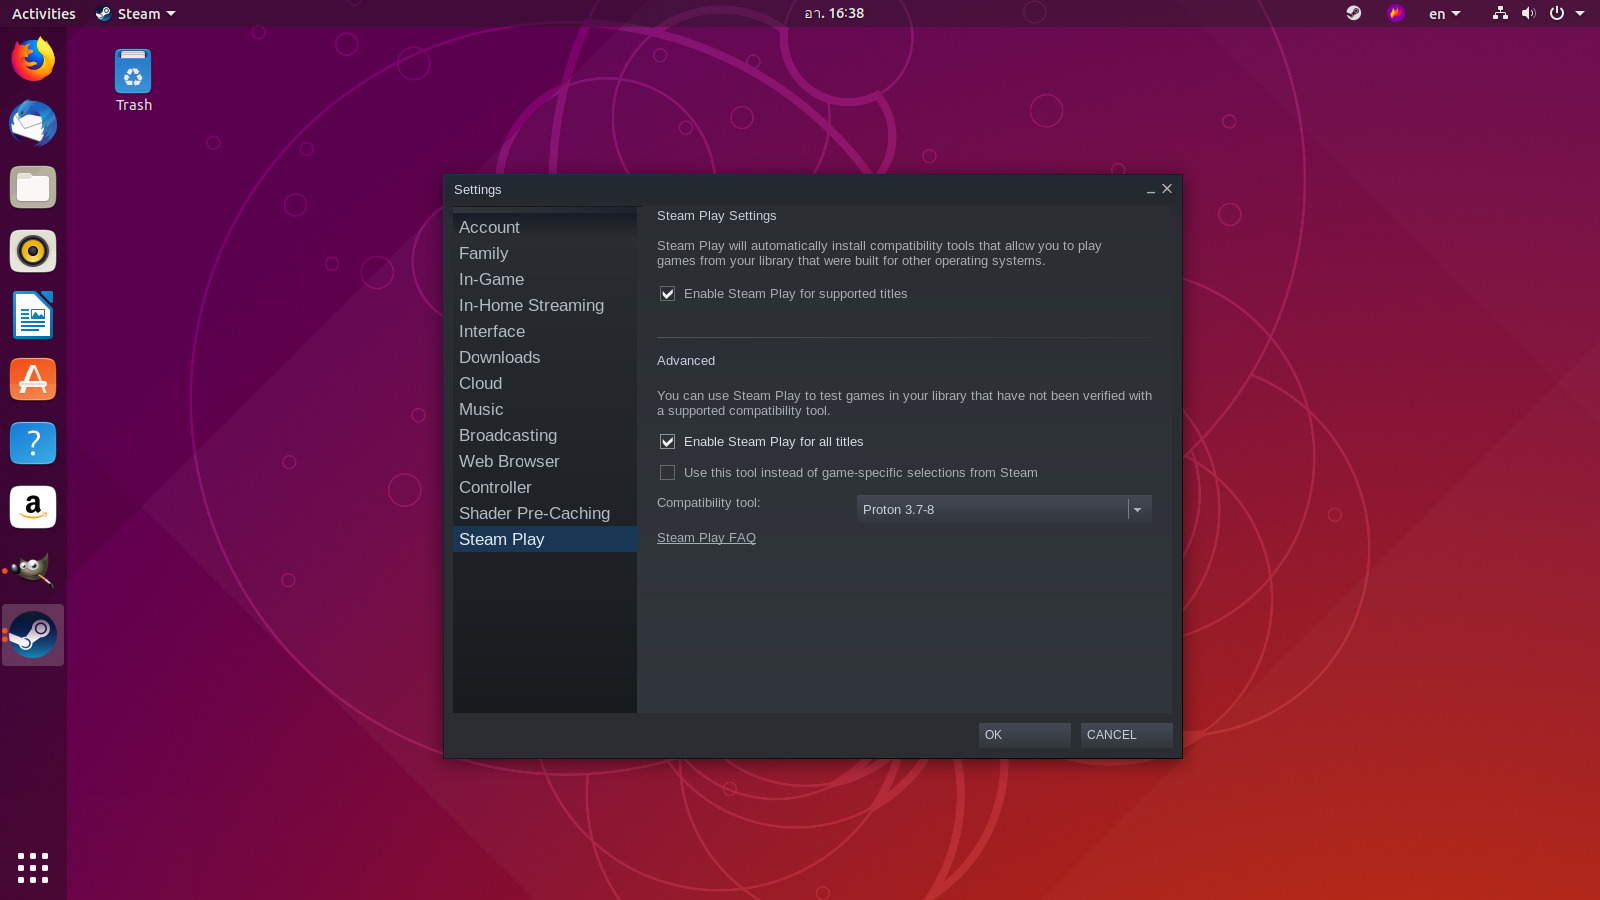Open the volume indicator in top bar
This screenshot has height=900, width=1600.
pyautogui.click(x=1528, y=13)
